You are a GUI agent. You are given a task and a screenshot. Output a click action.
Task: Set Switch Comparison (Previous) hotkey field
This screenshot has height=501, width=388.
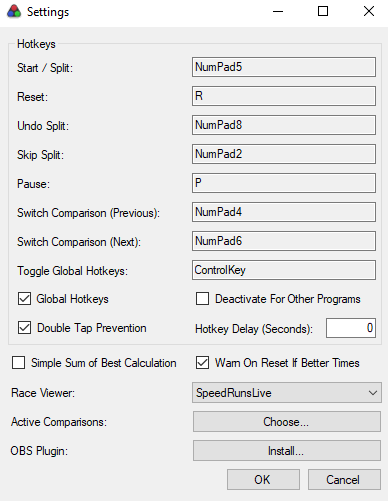tap(284, 212)
